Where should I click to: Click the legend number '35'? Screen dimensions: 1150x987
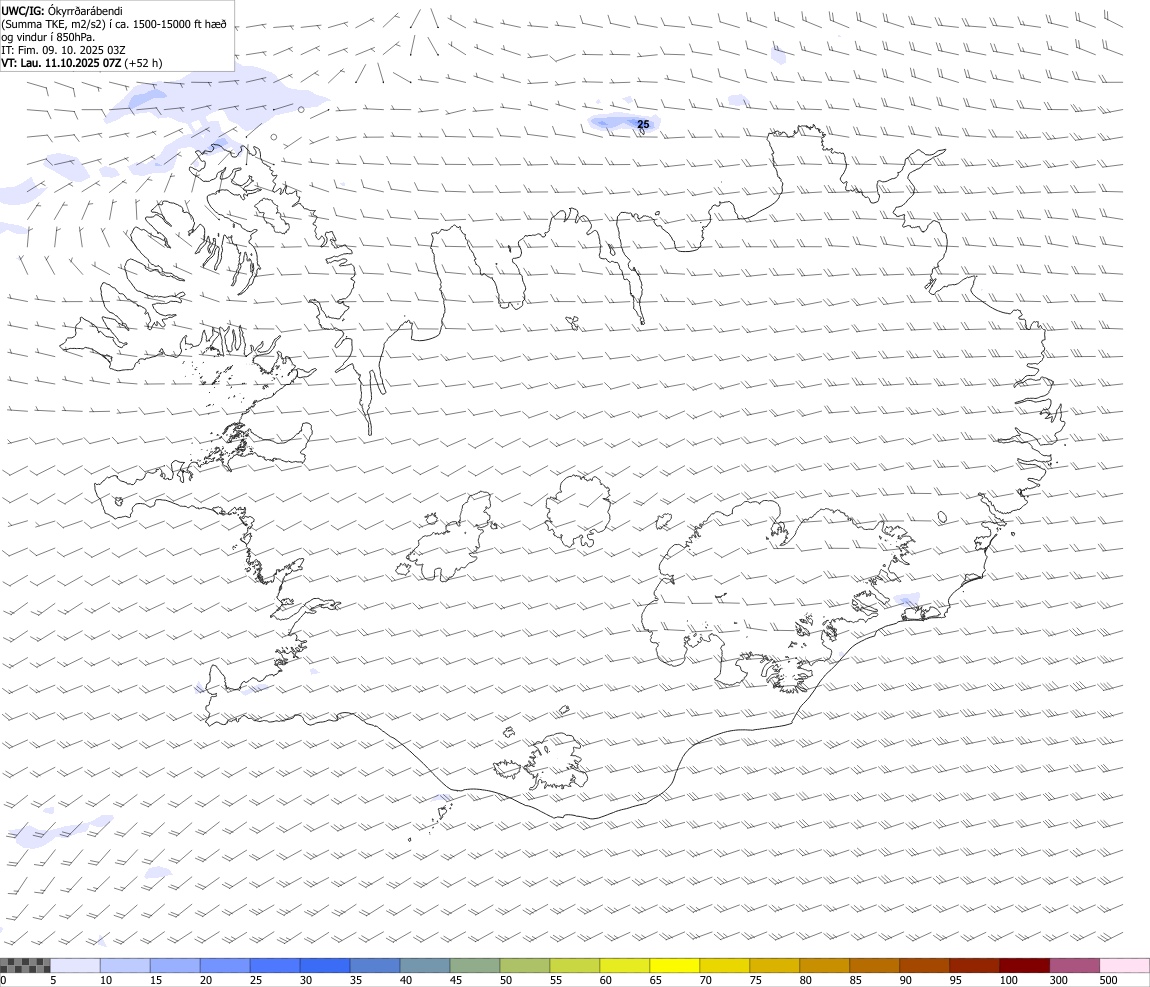click(356, 980)
